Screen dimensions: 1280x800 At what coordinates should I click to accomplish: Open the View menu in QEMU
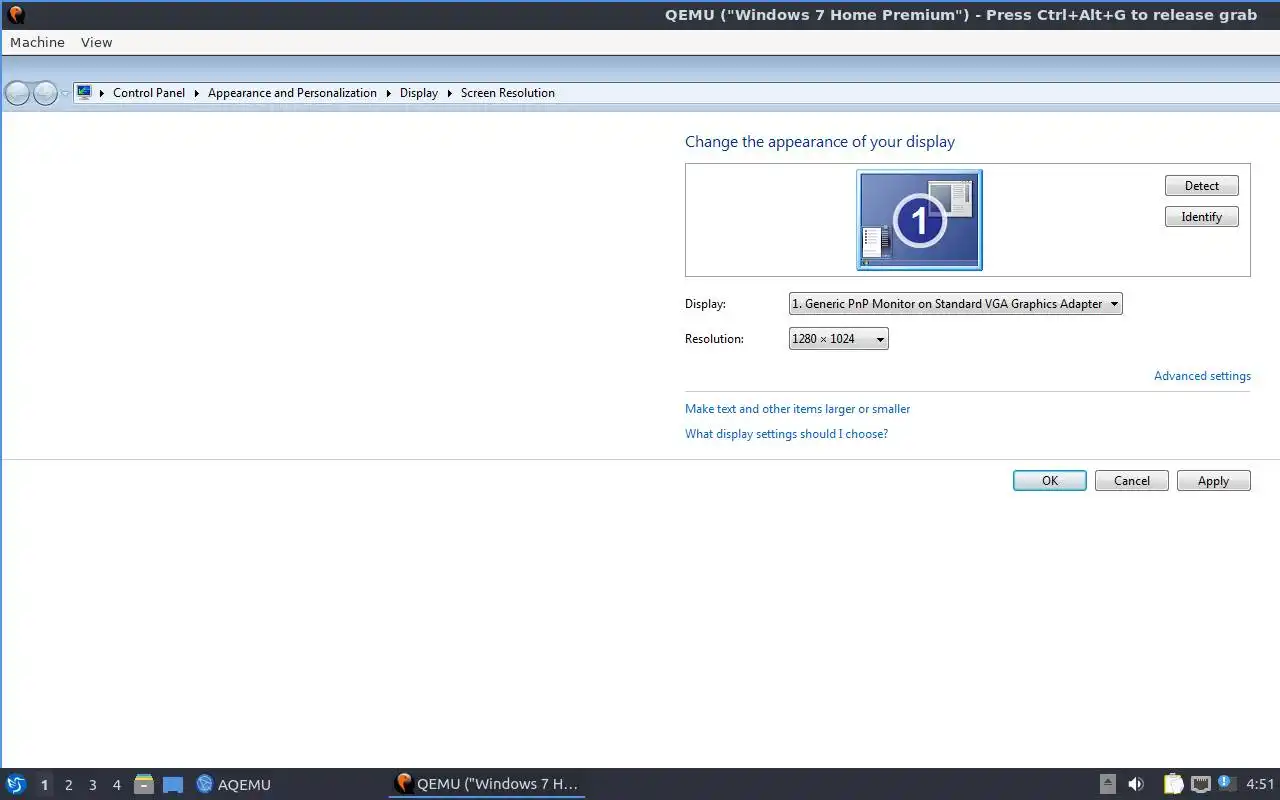96,42
